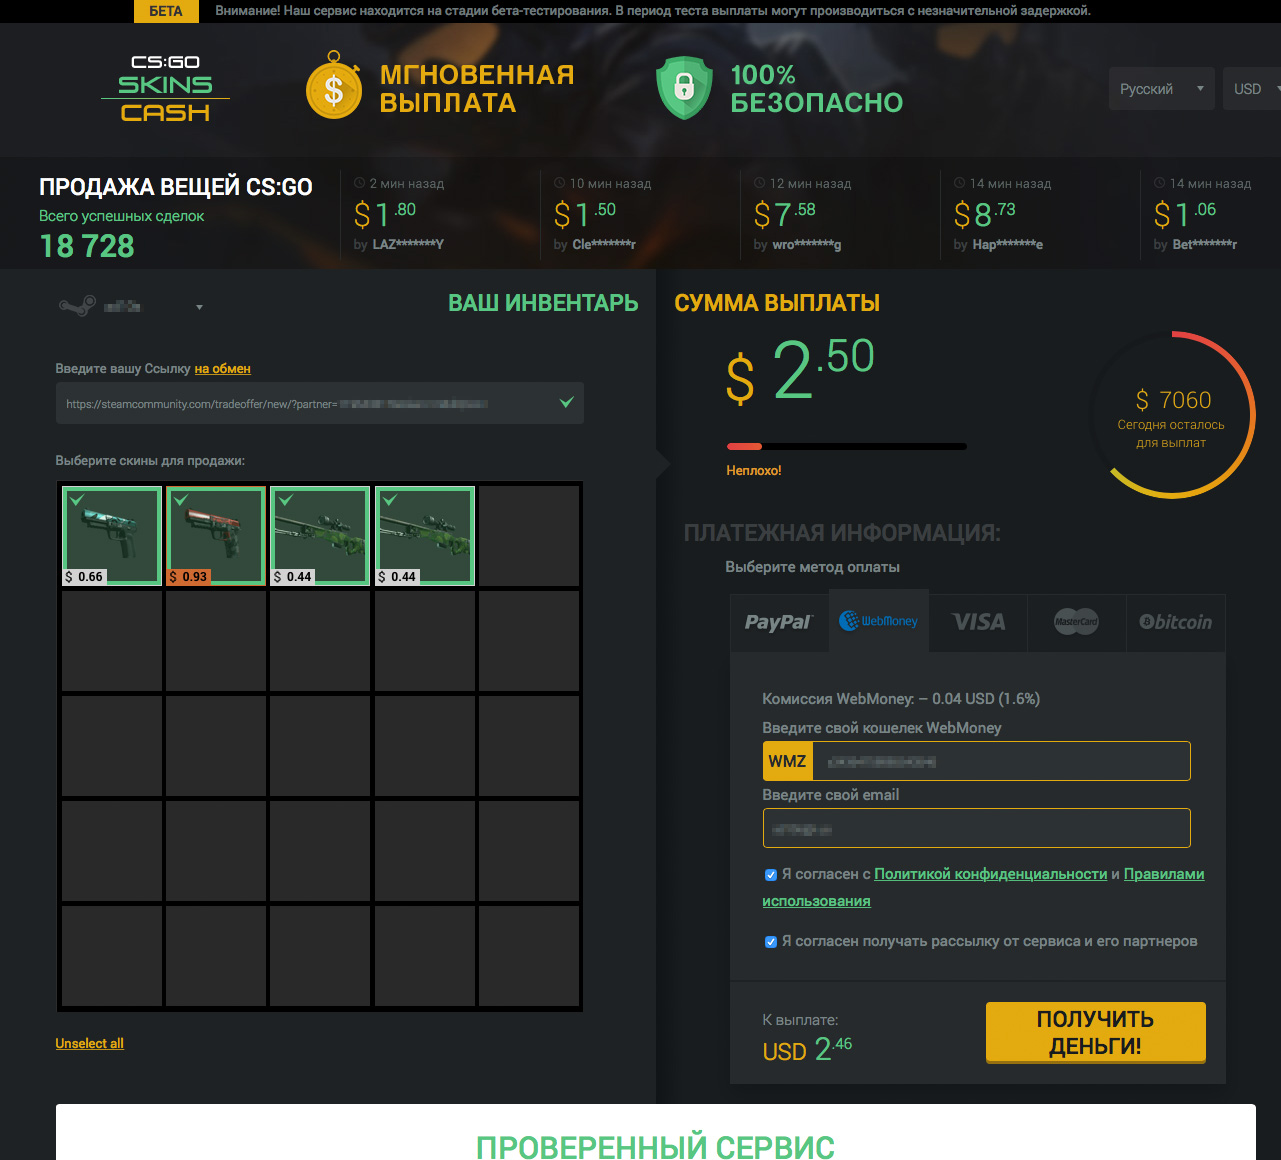Deselect the first $0.44 sniper rifle skin
Image resolution: width=1281 pixels, height=1160 pixels.
[320, 535]
